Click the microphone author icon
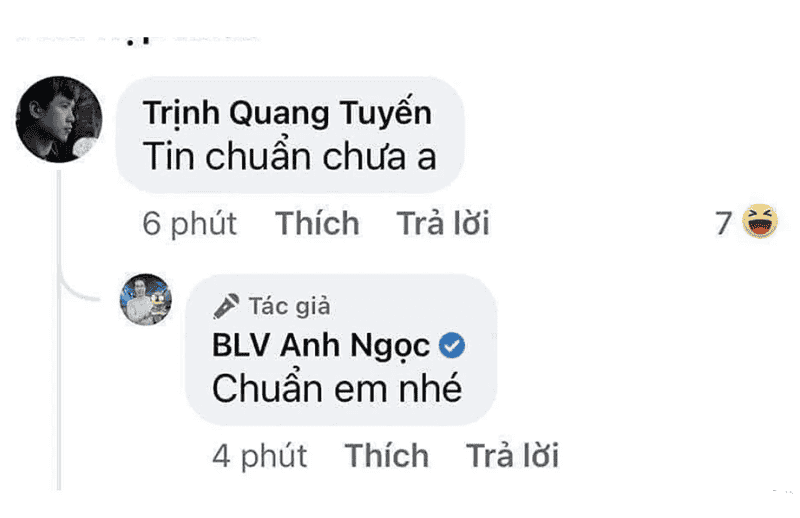 tap(226, 306)
